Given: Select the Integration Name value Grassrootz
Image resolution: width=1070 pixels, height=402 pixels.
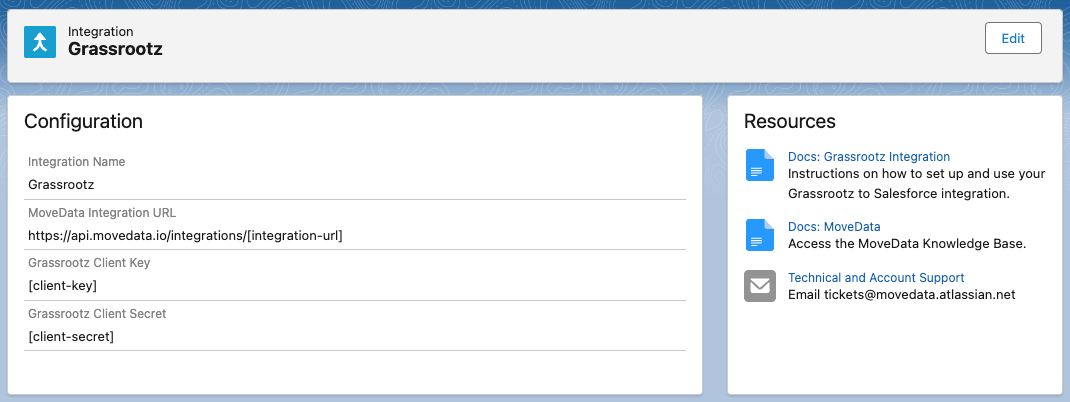Looking at the screenshot, I should click(x=61, y=185).
